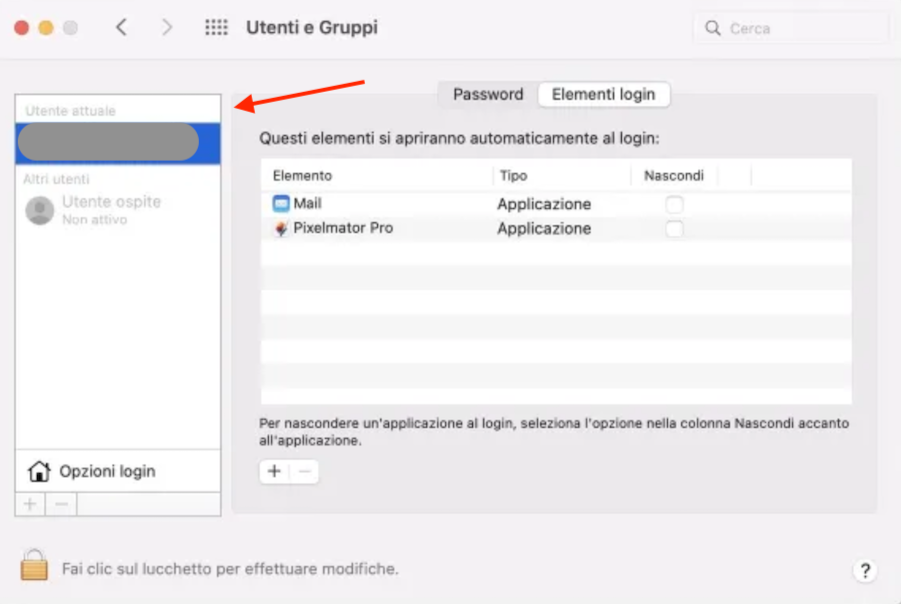Enable Nascondi for Pixelmator Pro

click(x=674, y=228)
